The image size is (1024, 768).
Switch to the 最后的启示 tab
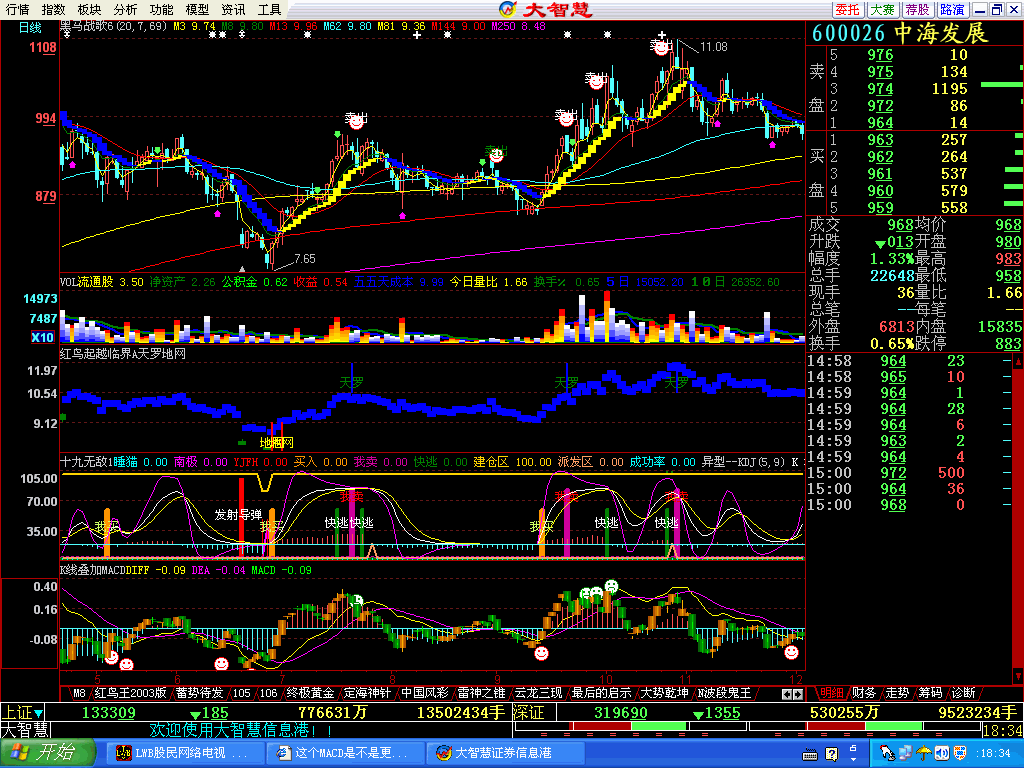pos(601,693)
